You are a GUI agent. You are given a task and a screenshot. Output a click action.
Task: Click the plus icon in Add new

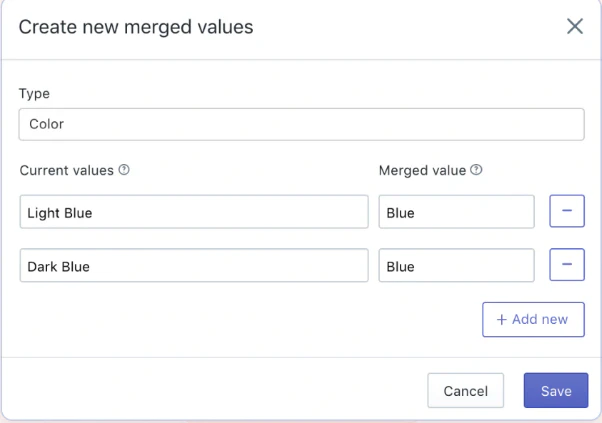pyautogui.click(x=502, y=319)
